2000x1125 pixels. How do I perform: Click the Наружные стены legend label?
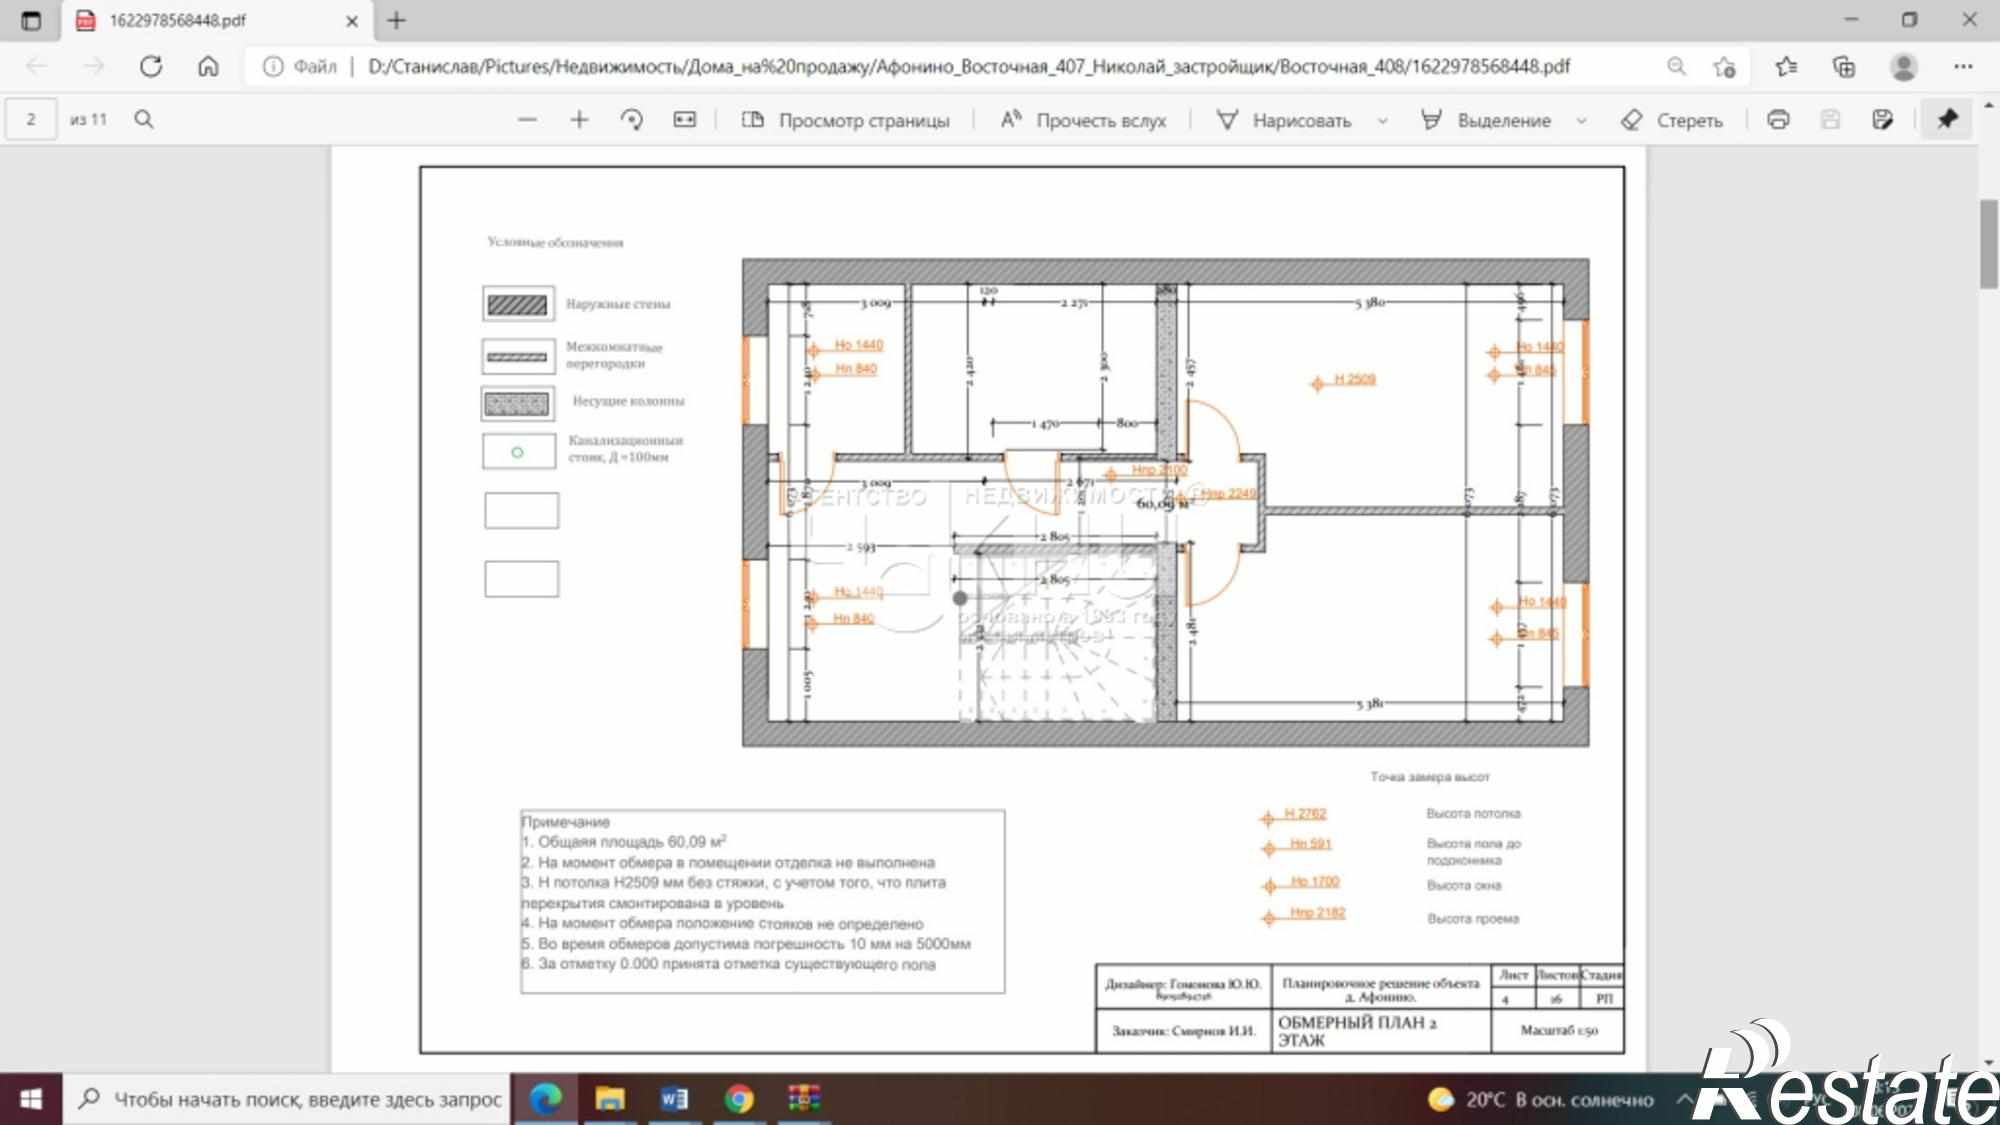(x=618, y=304)
